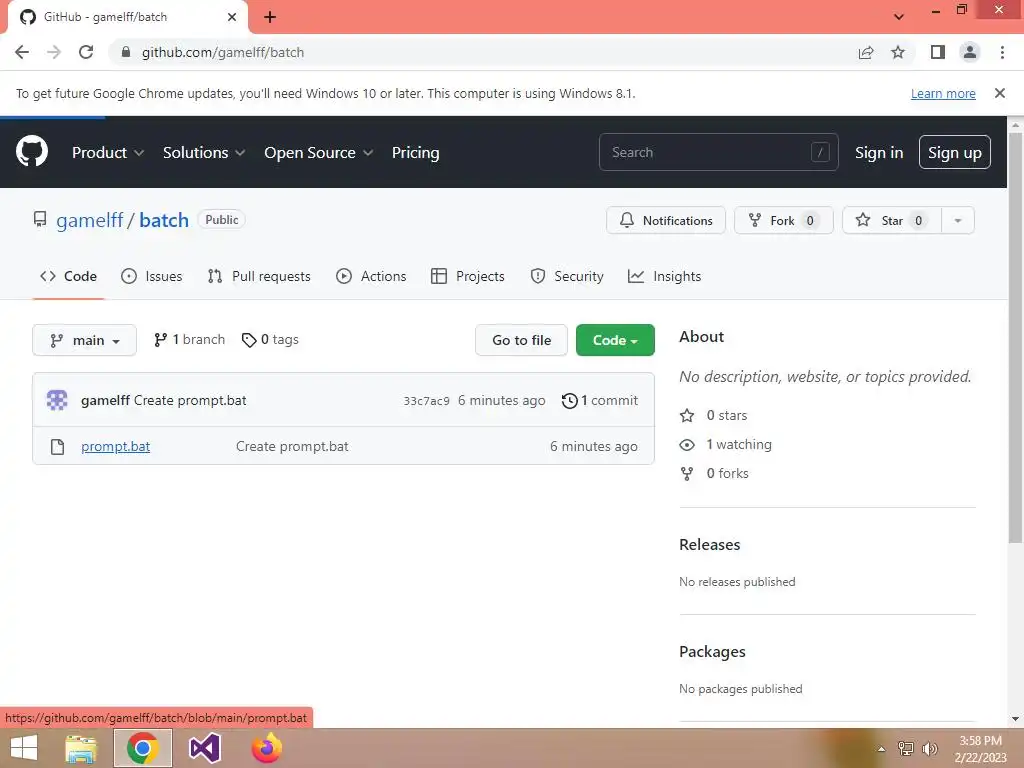Expand the Solutions menu dropdown

click(204, 152)
